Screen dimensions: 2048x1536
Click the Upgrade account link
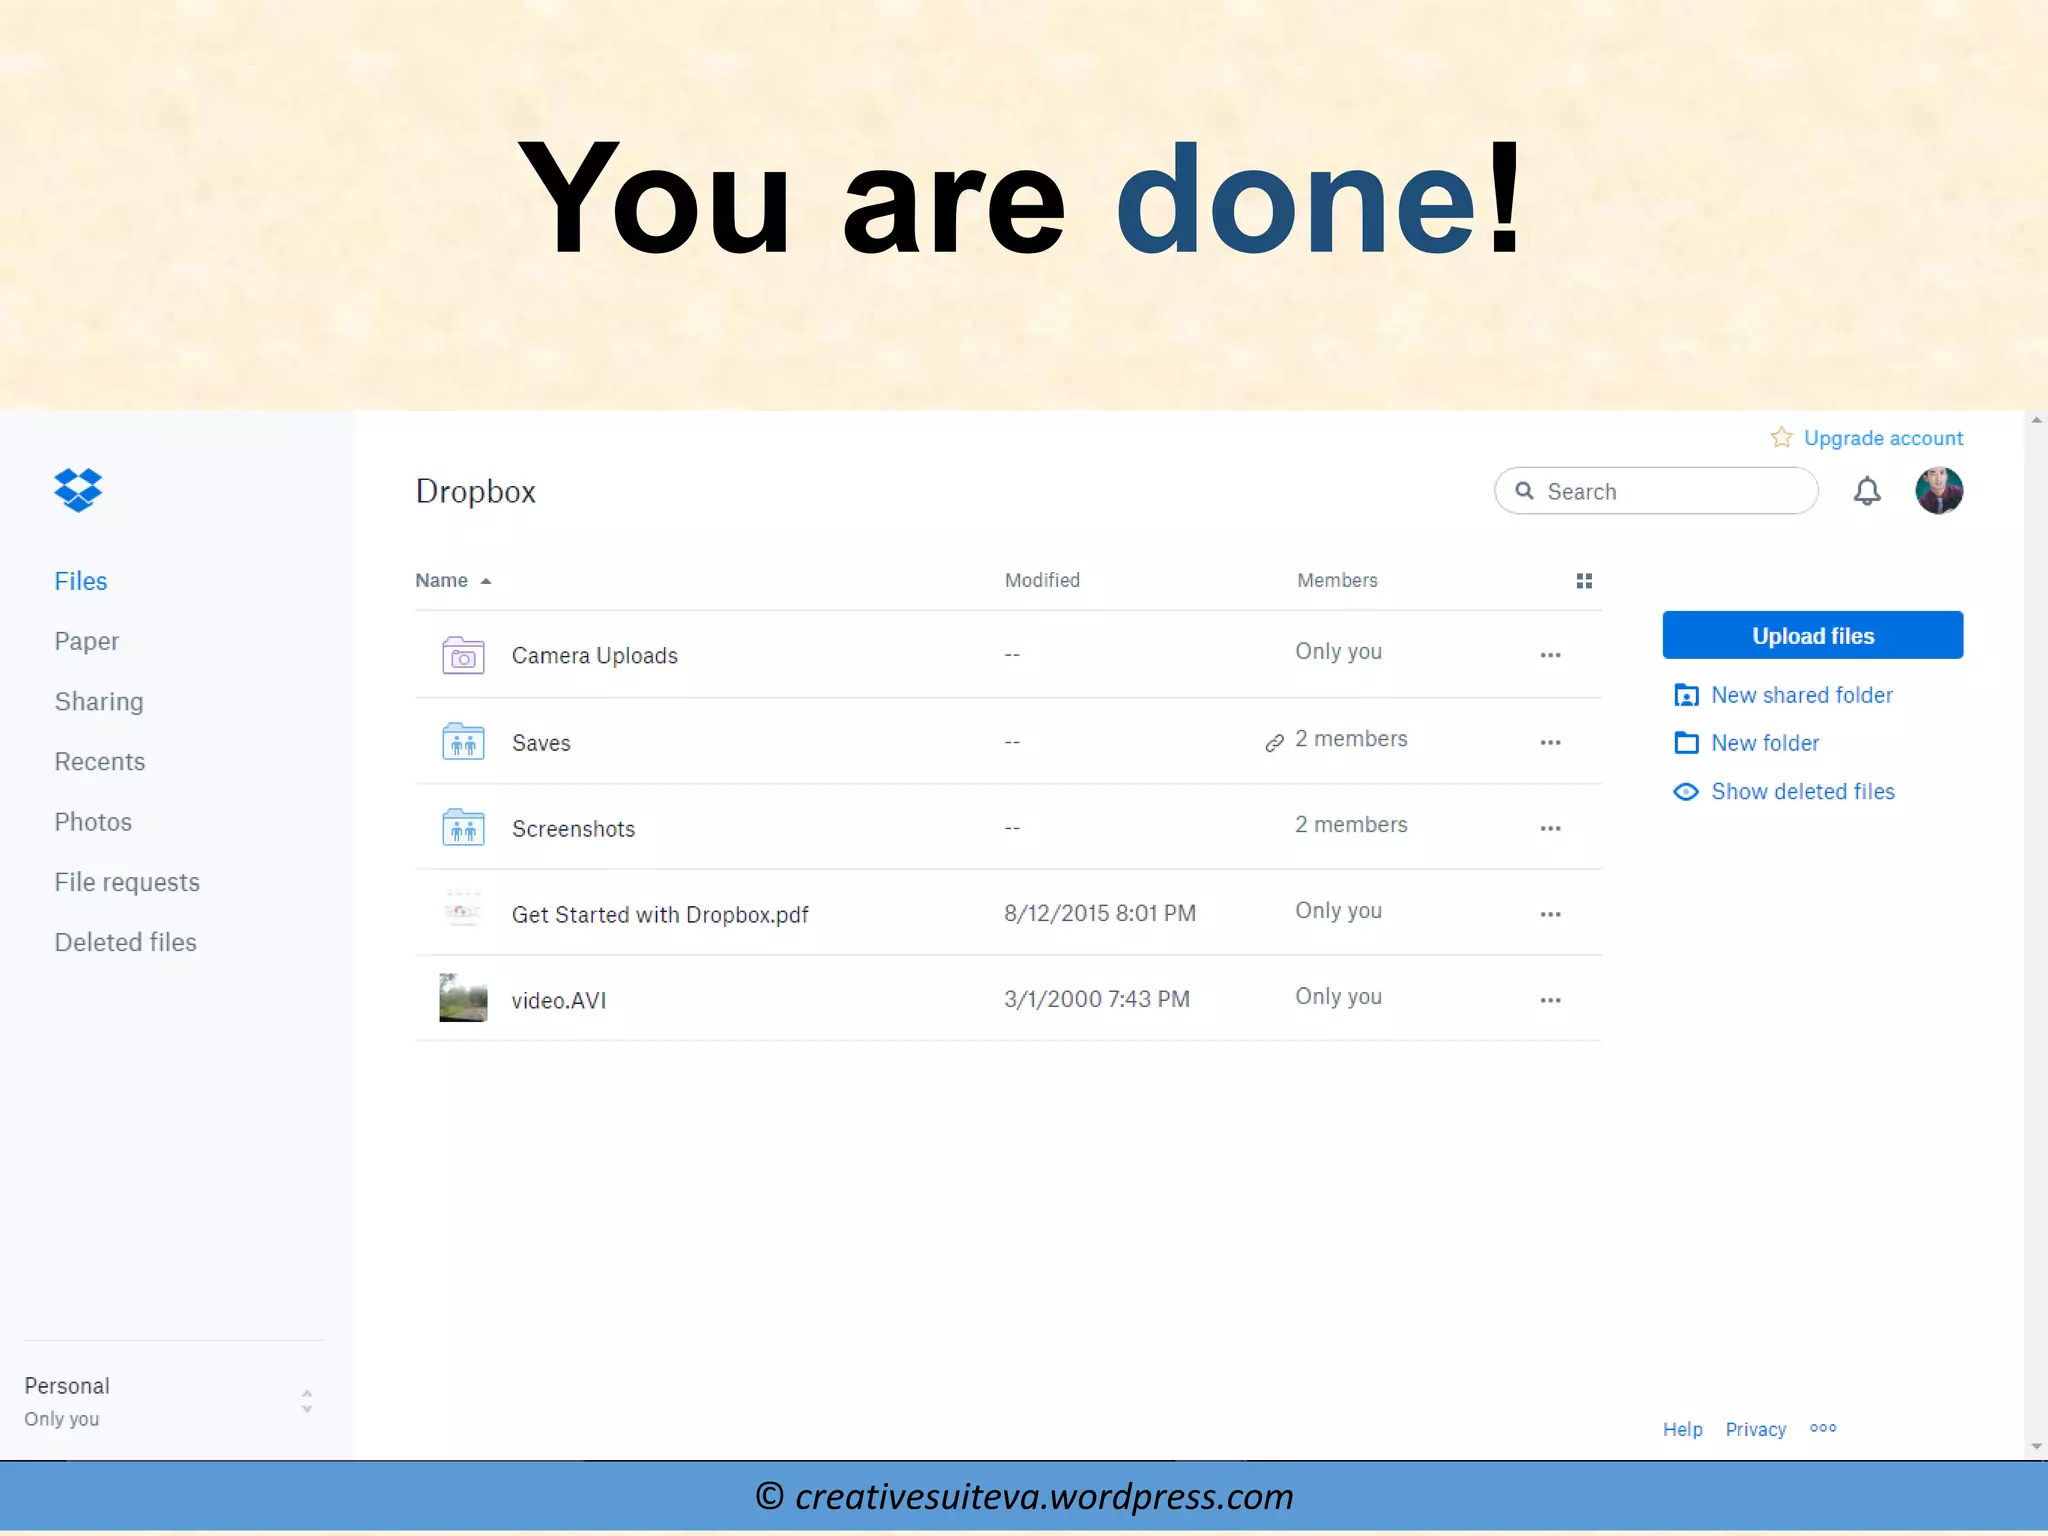point(1883,438)
